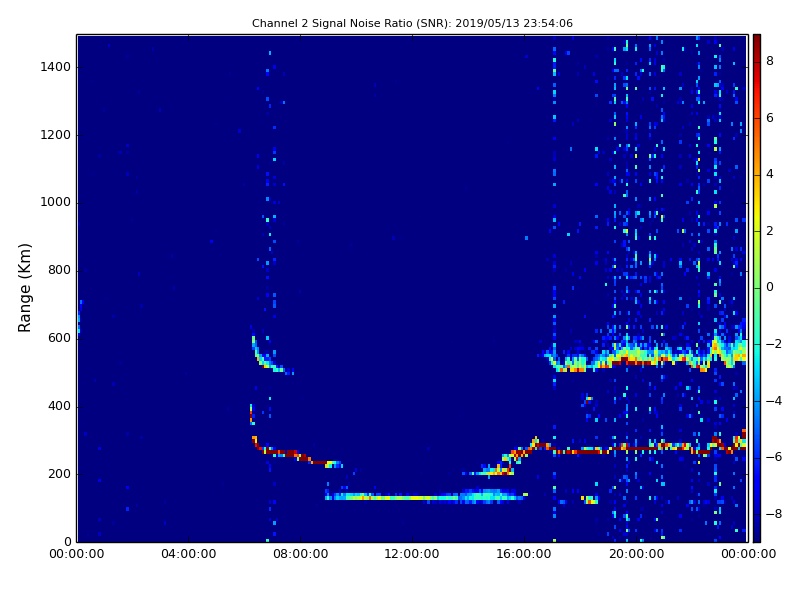Click the colorbar tick label '6'
The width and height of the screenshot is (800, 600).
[x=770, y=118]
